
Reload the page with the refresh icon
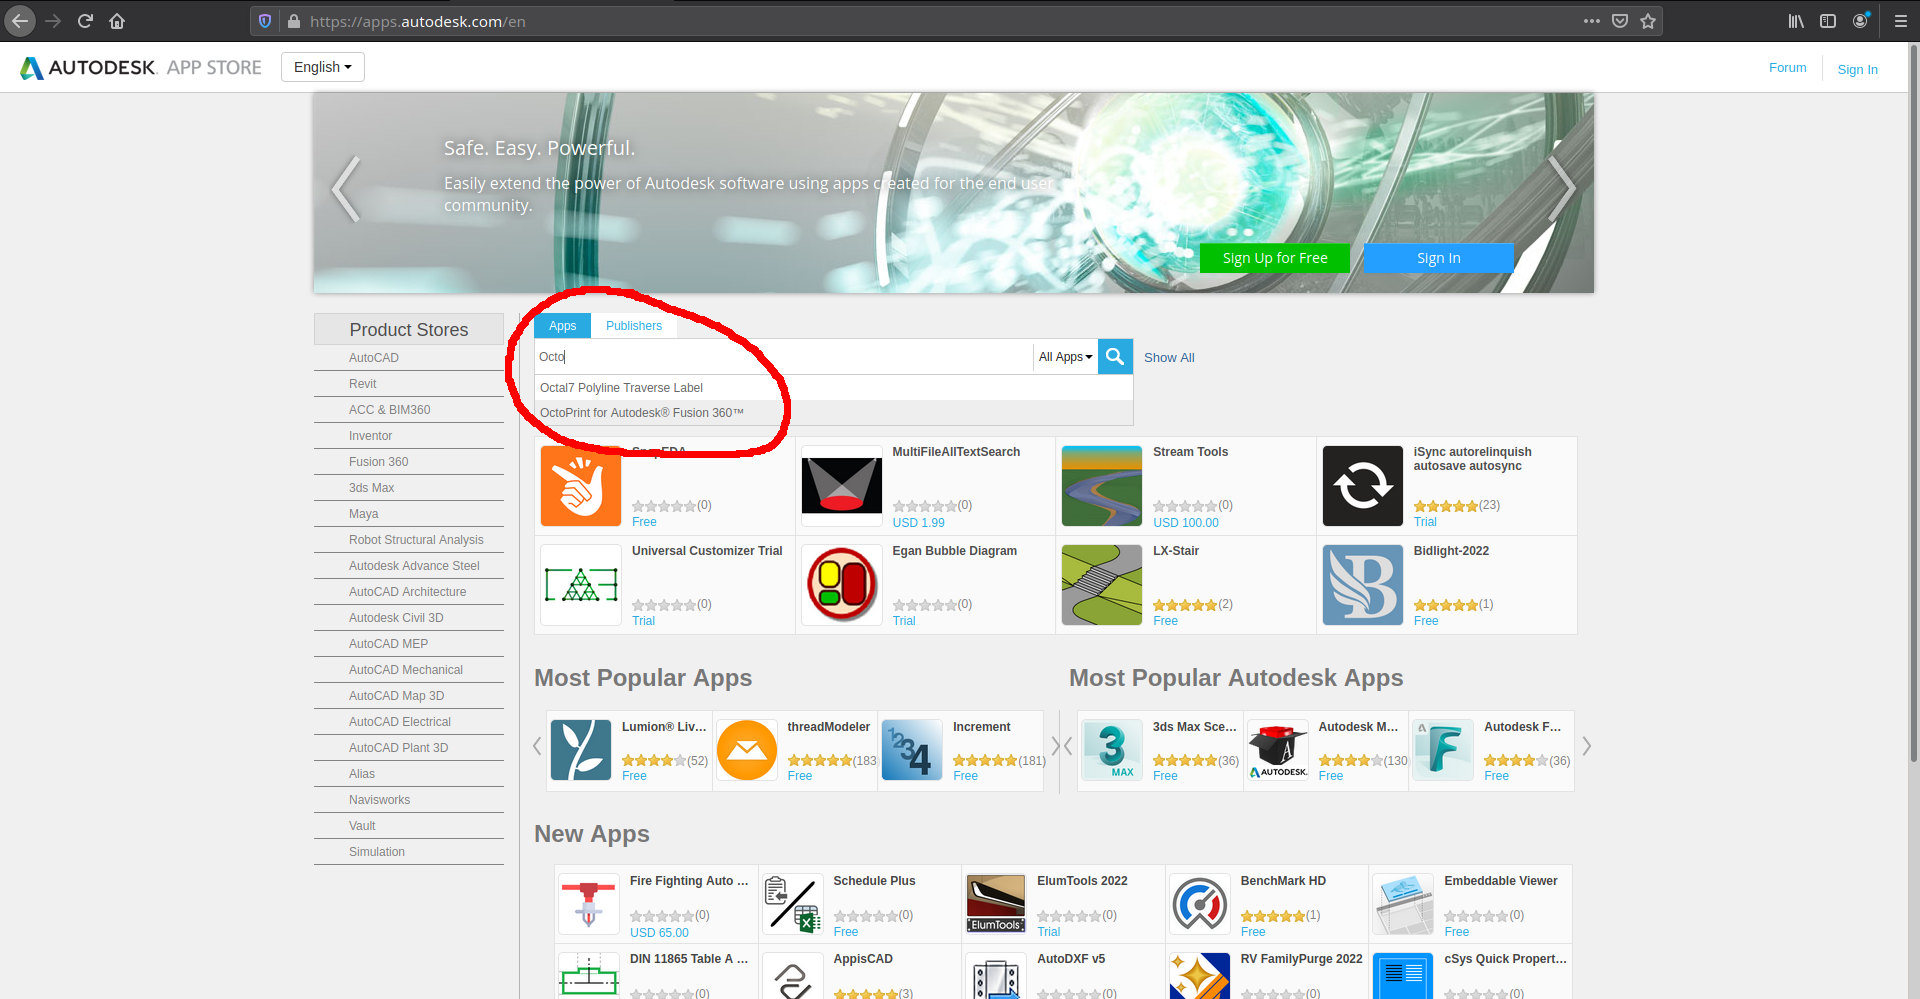click(x=85, y=21)
